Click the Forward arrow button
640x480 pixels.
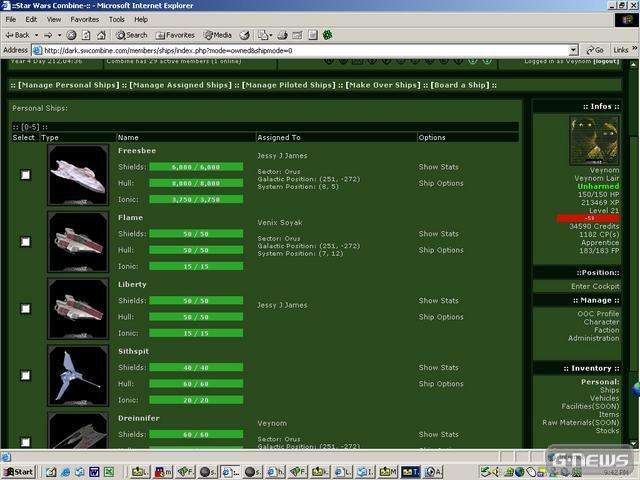click(x=48, y=35)
